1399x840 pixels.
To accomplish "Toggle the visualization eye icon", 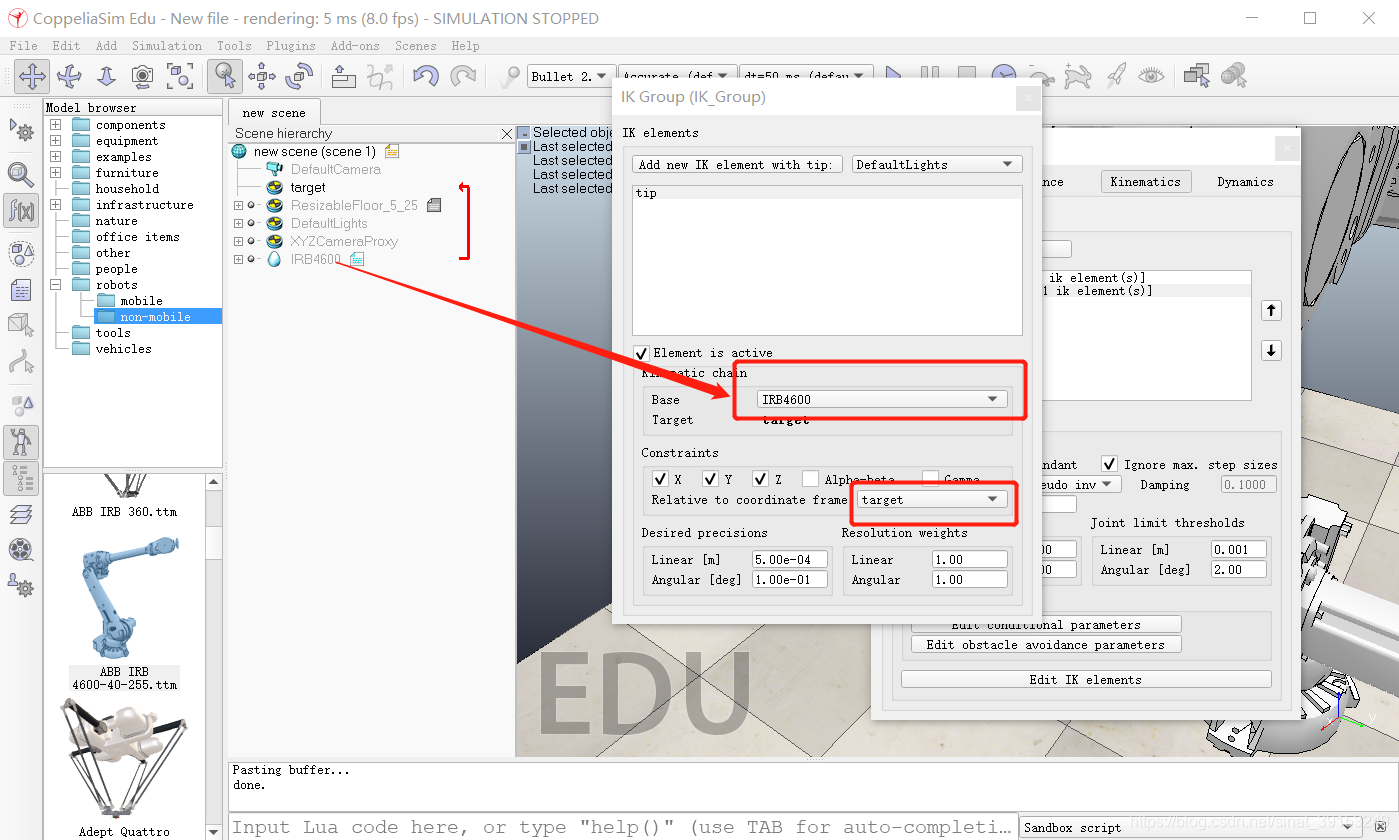I will (x=1151, y=76).
